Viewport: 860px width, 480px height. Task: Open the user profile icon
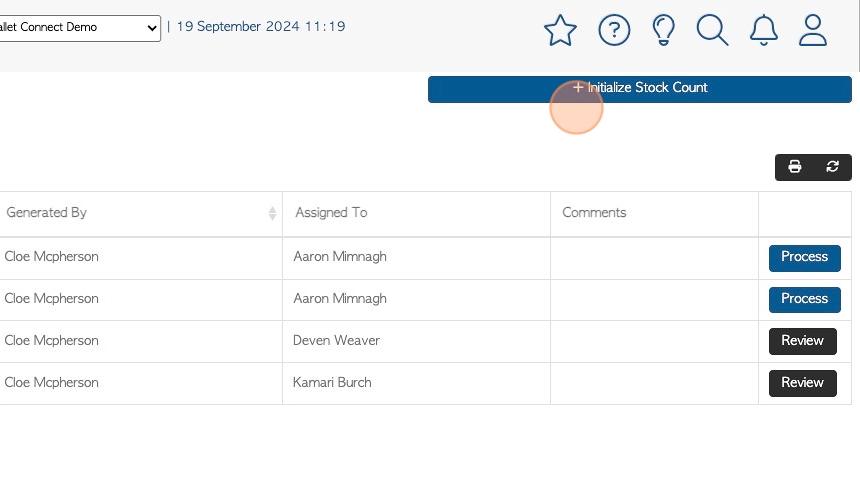(812, 30)
